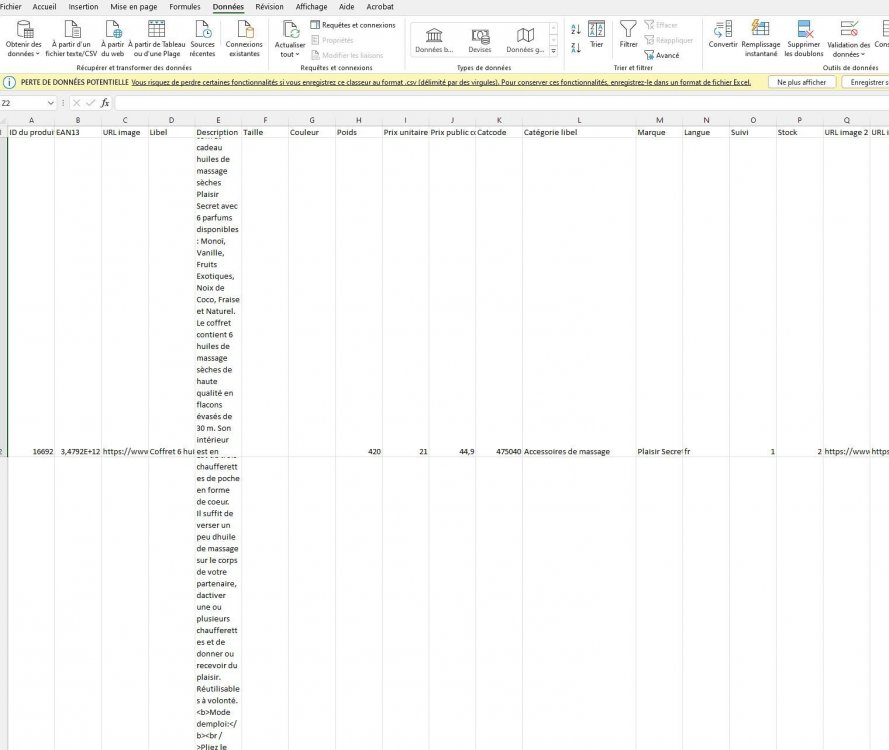The image size is (889, 750).
Task: Click the EAN13 header cell
Action: pyautogui.click(x=78, y=132)
